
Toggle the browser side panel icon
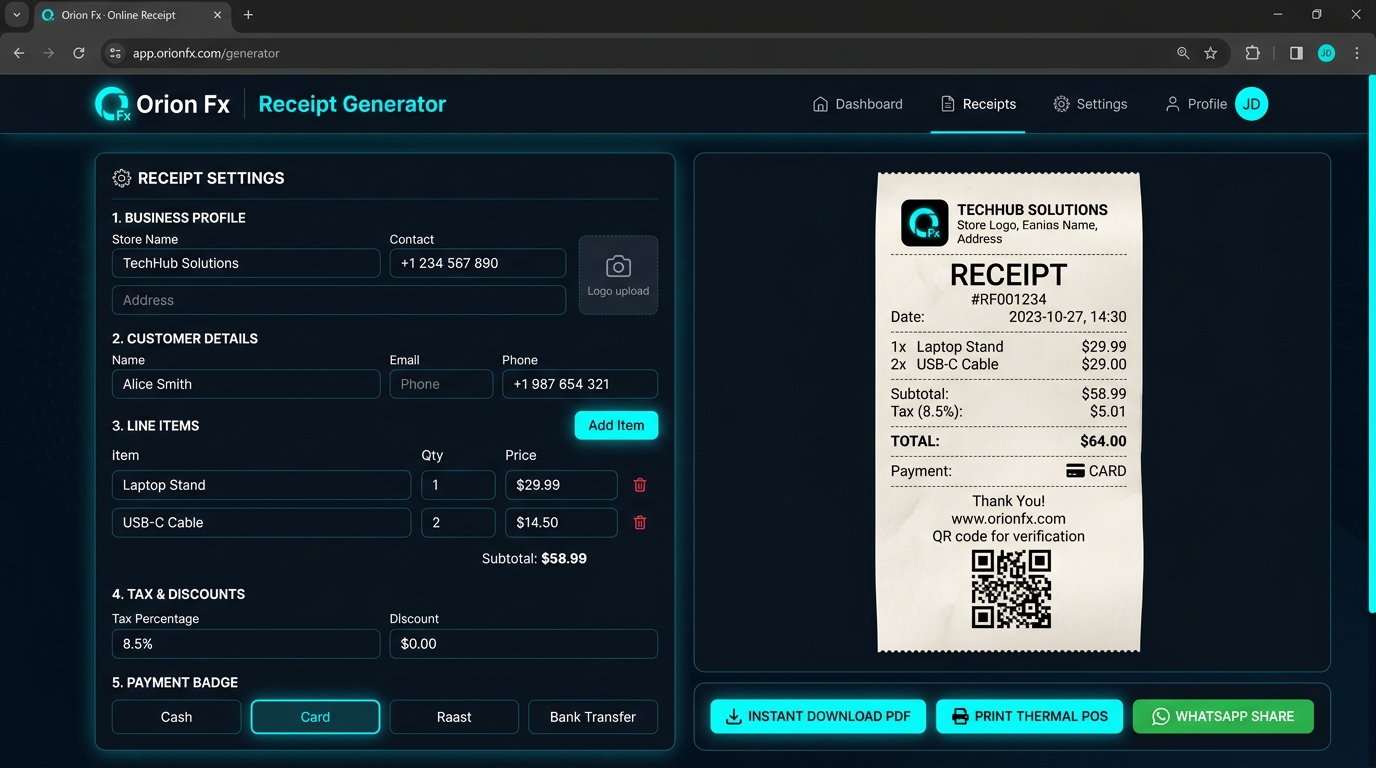pyautogui.click(x=1296, y=53)
